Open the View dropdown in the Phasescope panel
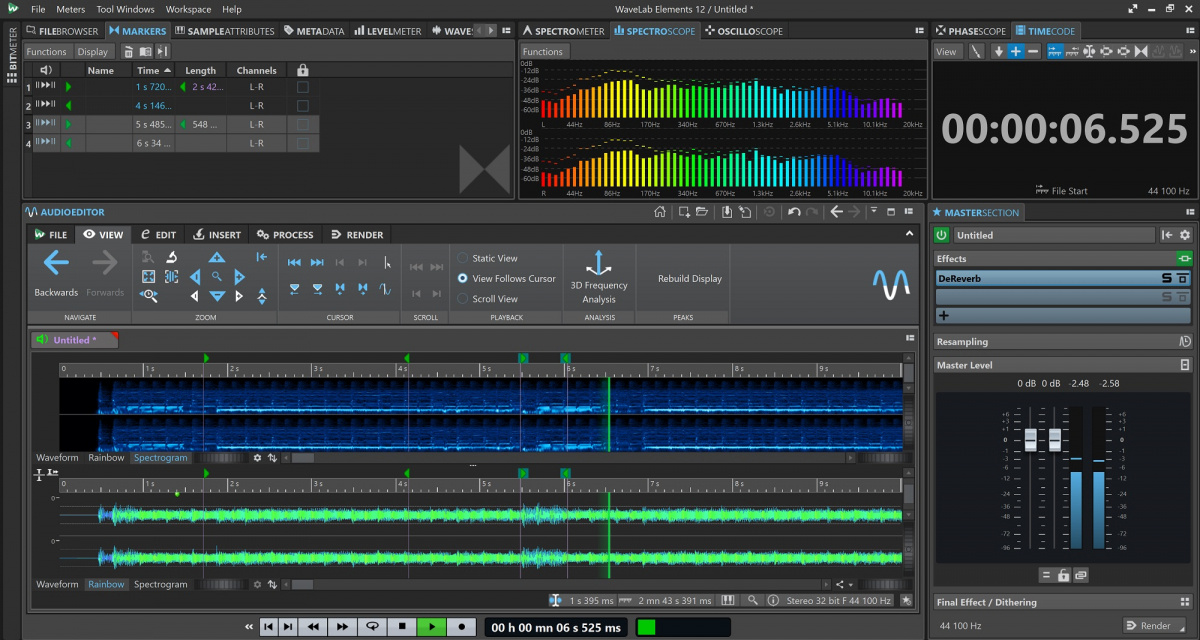Image resolution: width=1200 pixels, height=640 pixels. pos(946,51)
